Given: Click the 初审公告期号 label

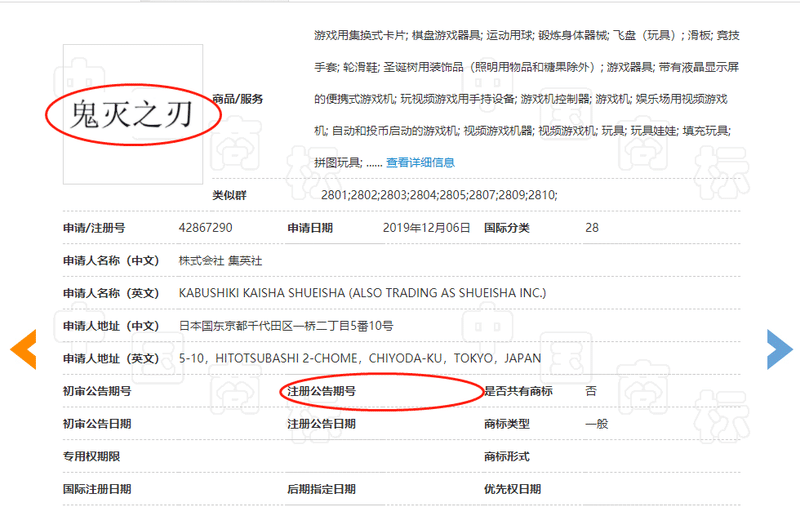Looking at the screenshot, I should pyautogui.click(x=97, y=391).
